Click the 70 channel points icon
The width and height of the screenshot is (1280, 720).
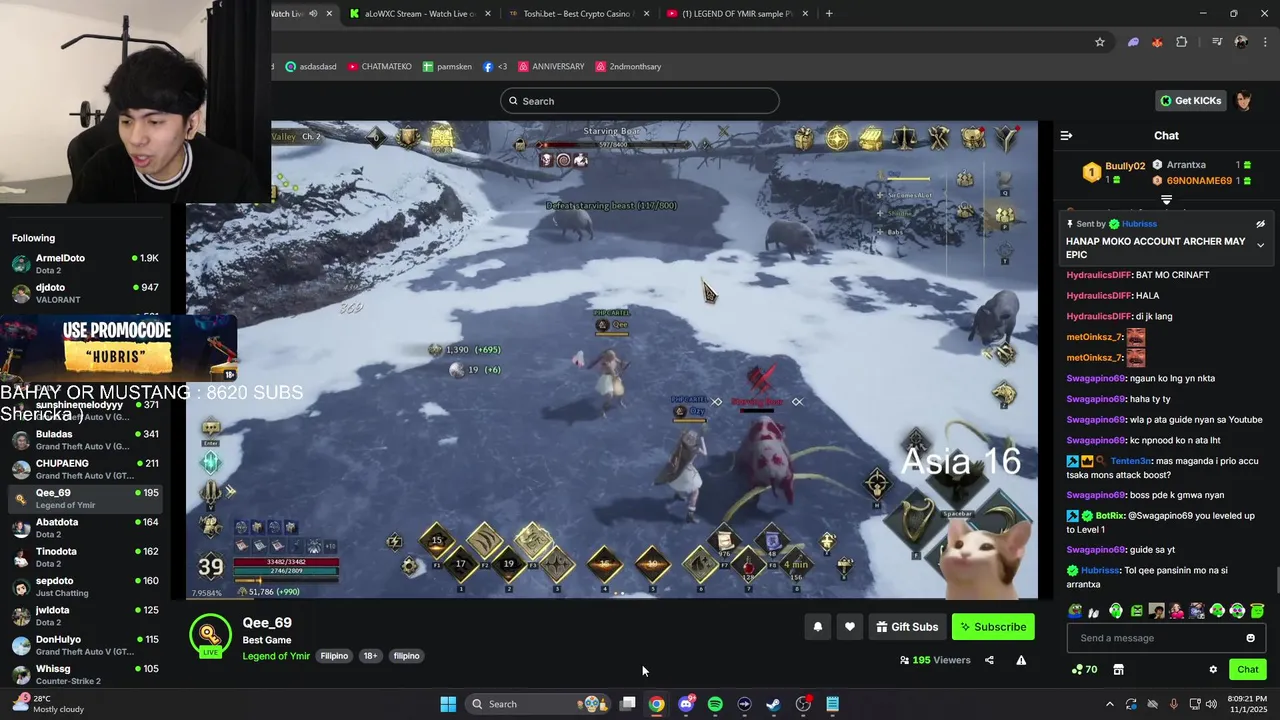tap(1084, 669)
